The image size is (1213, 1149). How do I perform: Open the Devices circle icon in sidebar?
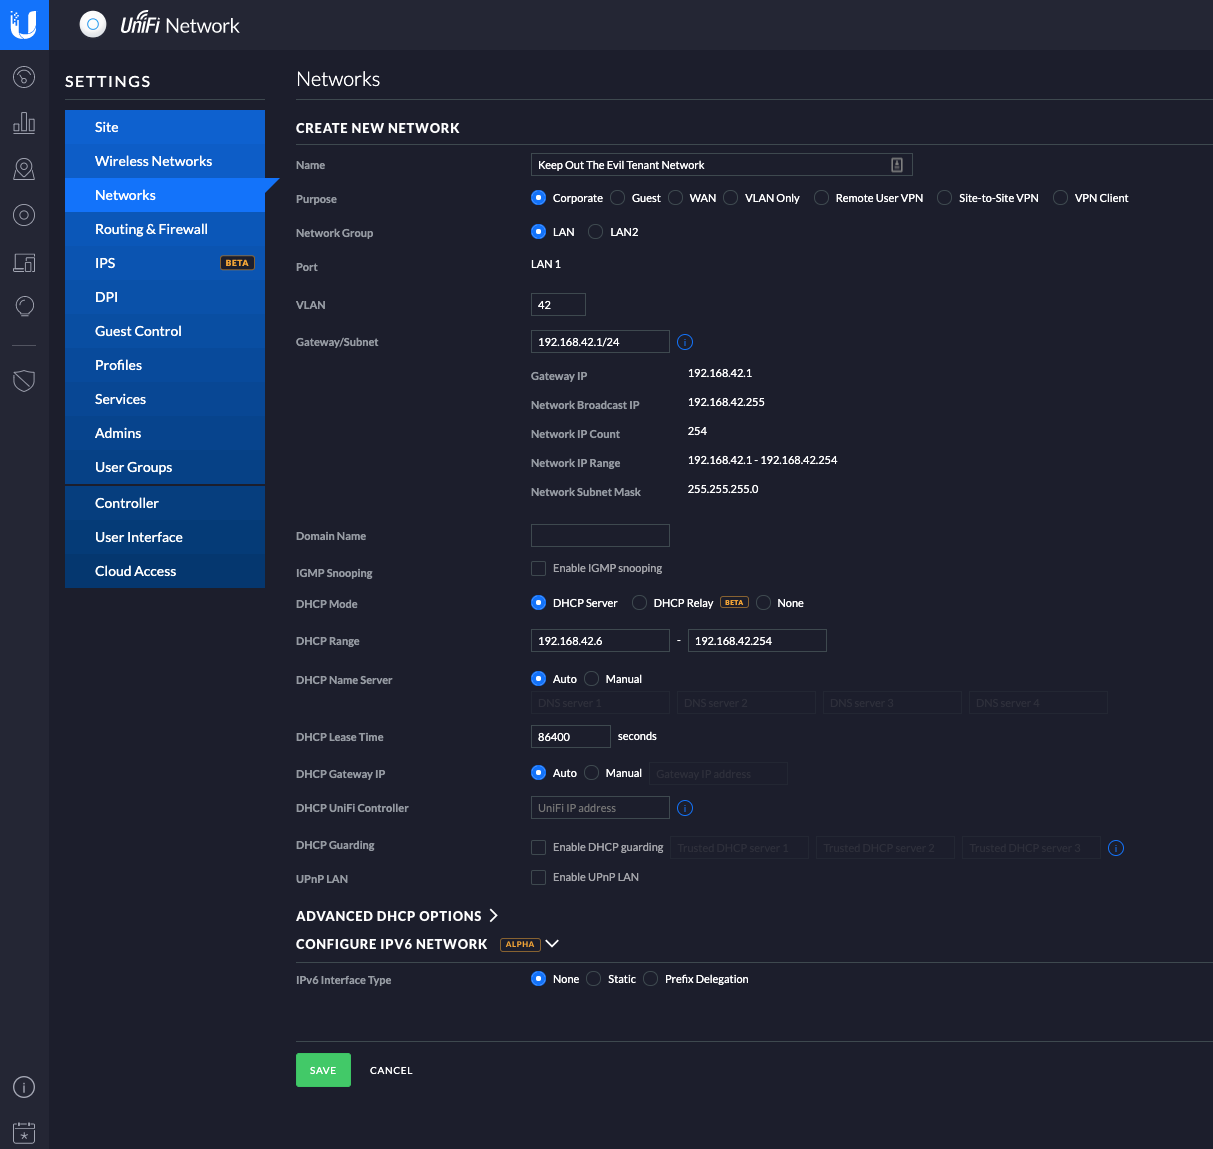point(24,215)
